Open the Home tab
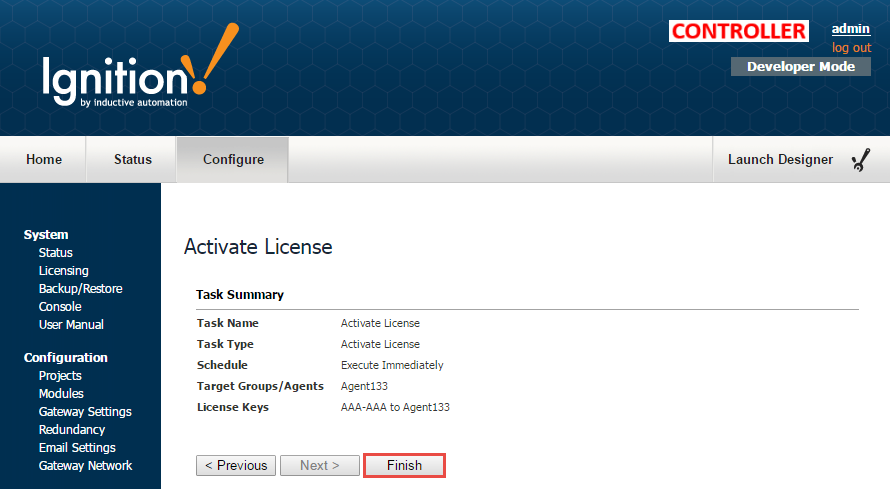The height and width of the screenshot is (489, 890). 44,159
